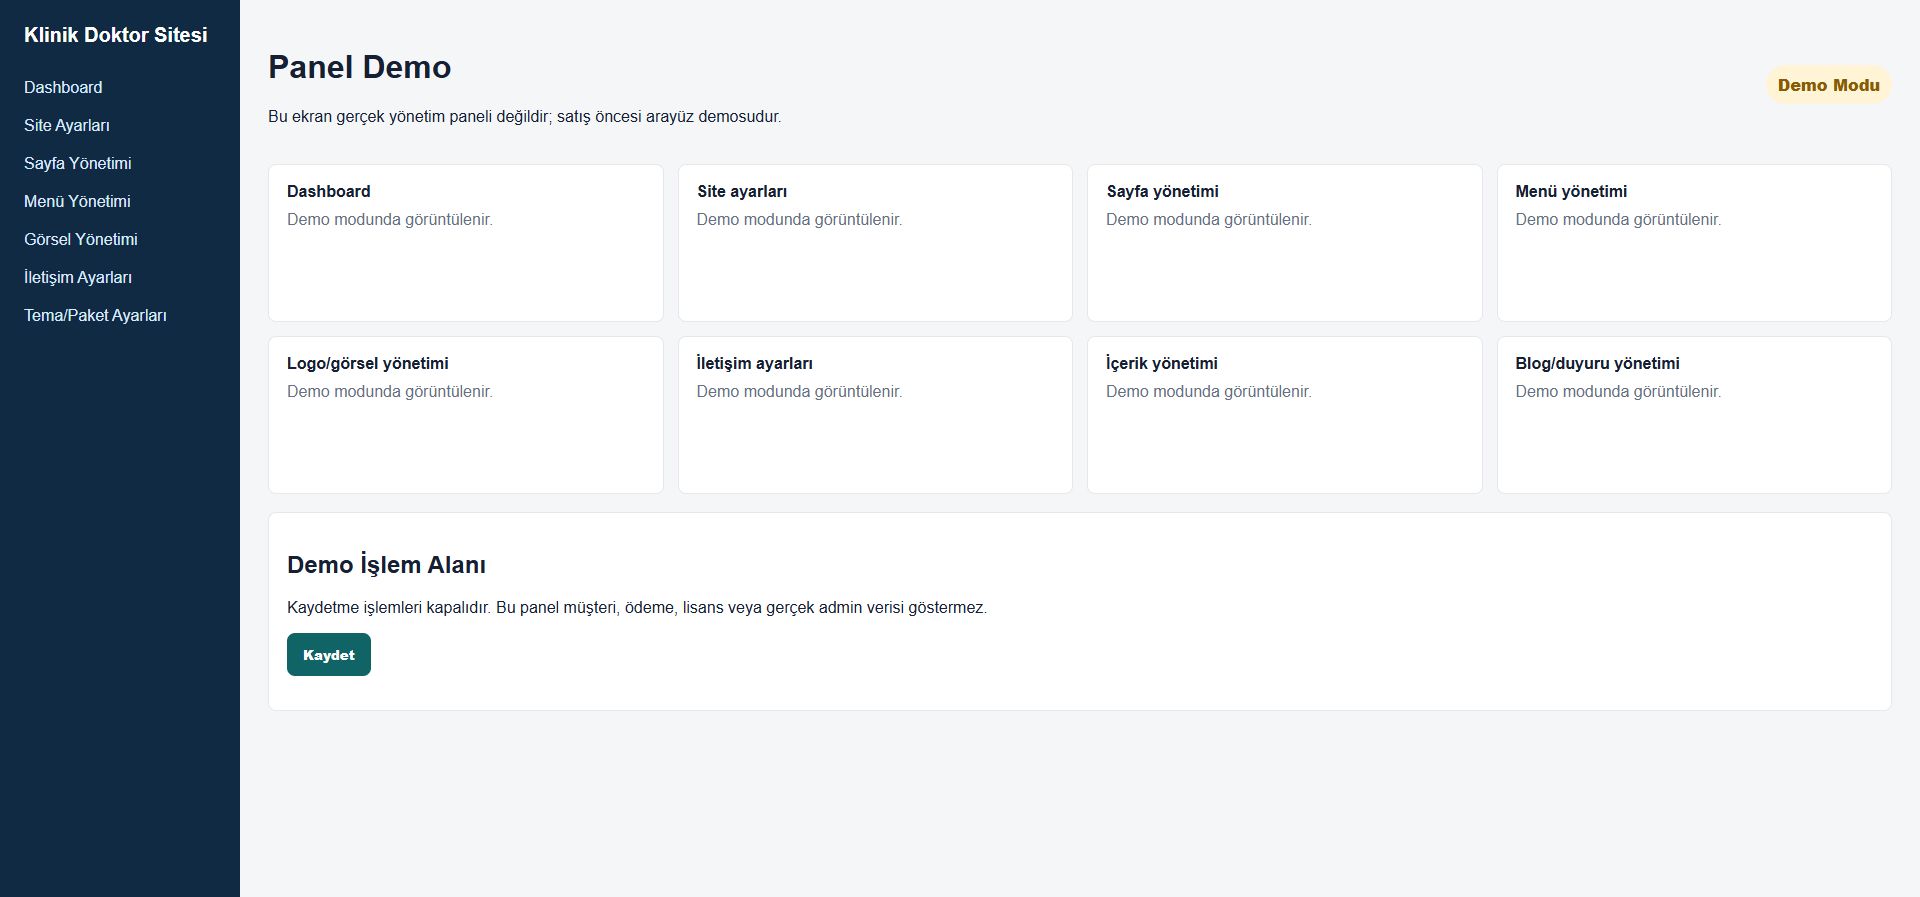The width and height of the screenshot is (1920, 897).
Task: Open İletişim Ayarları sidebar link
Action: click(x=78, y=277)
